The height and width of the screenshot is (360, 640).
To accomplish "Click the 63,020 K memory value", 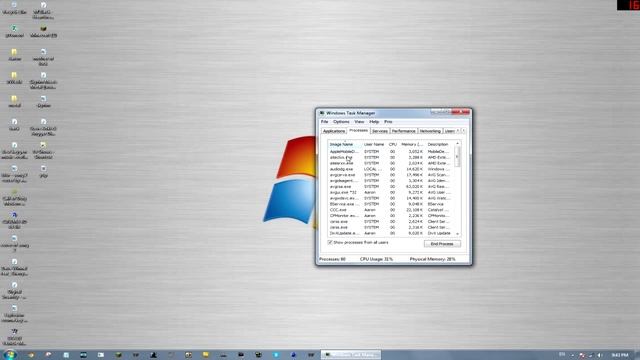I will [x=414, y=187].
